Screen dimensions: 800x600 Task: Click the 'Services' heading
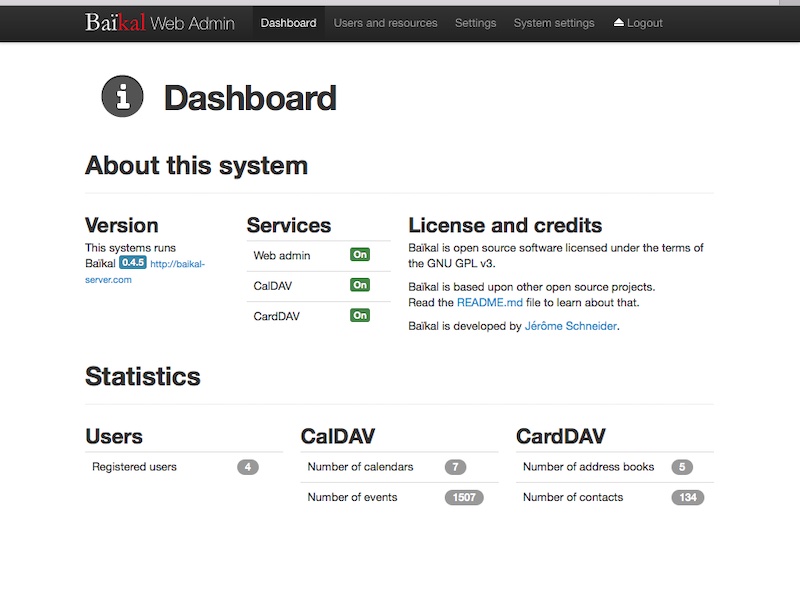tap(289, 225)
